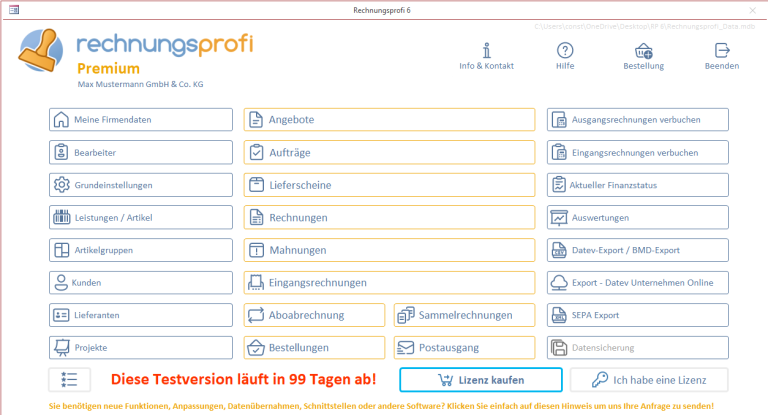Click the Auswertungen chart icon
The height and width of the screenshot is (415, 768).
[559, 217]
